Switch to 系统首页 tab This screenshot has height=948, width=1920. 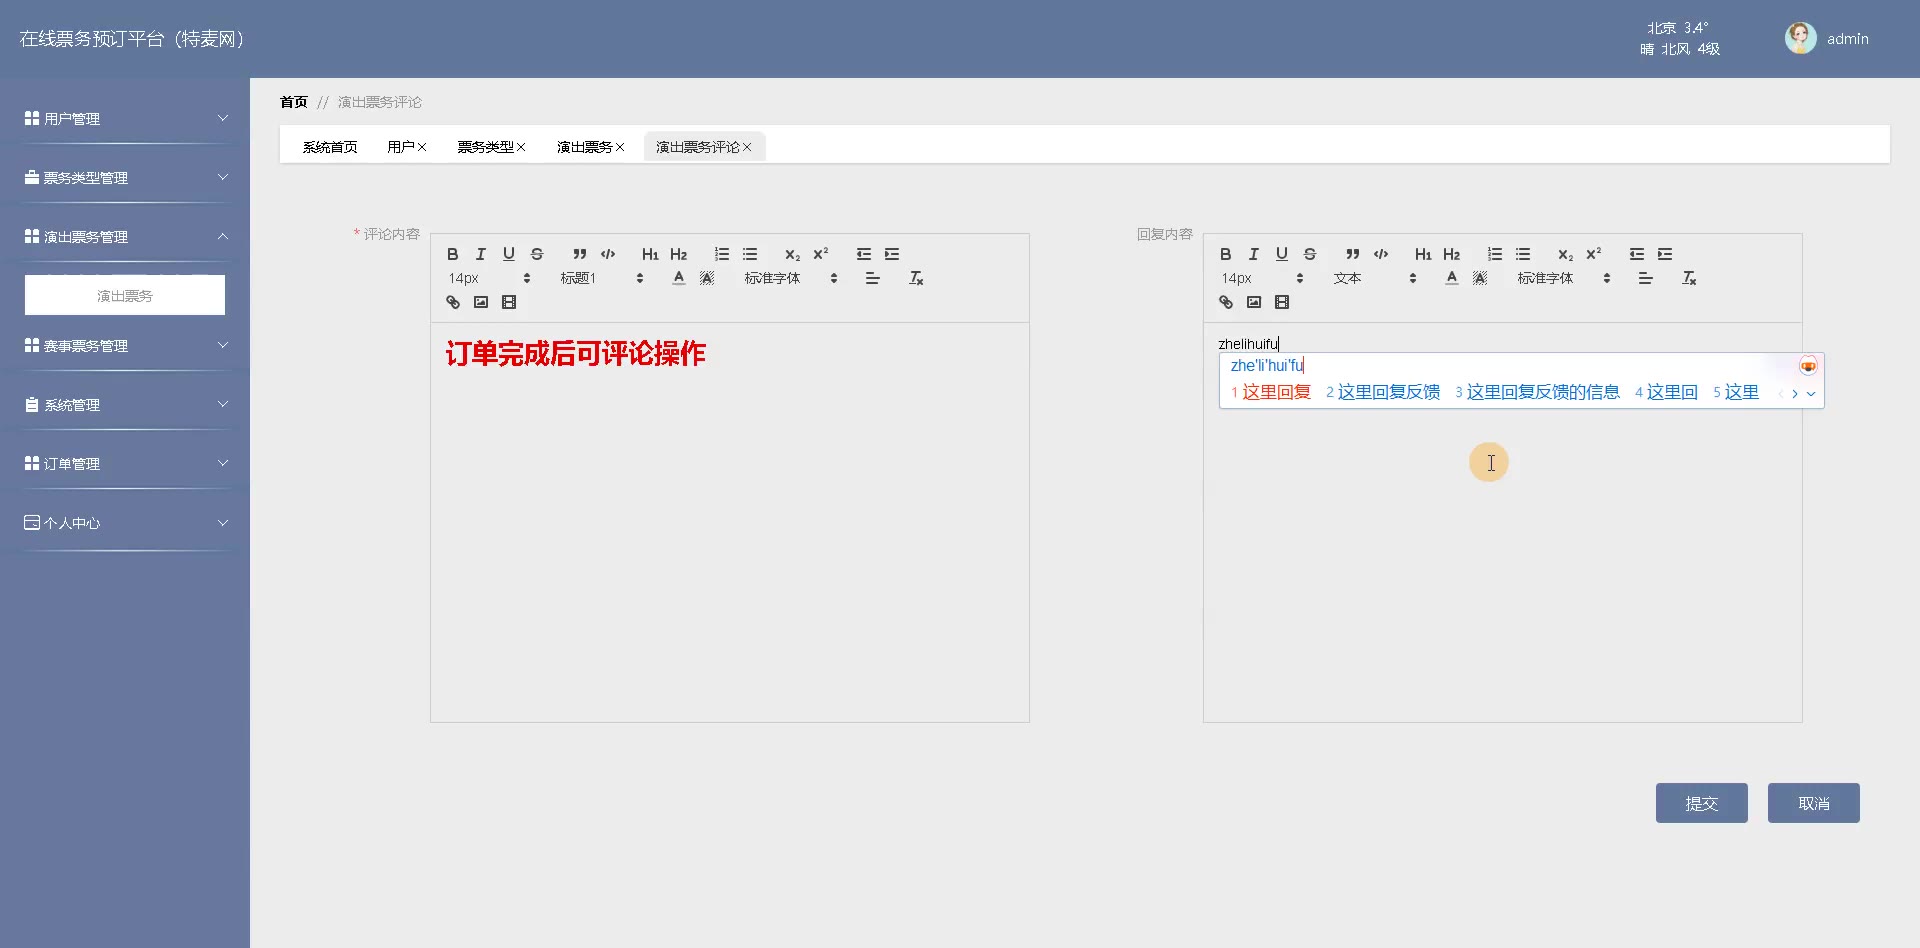[x=330, y=147]
